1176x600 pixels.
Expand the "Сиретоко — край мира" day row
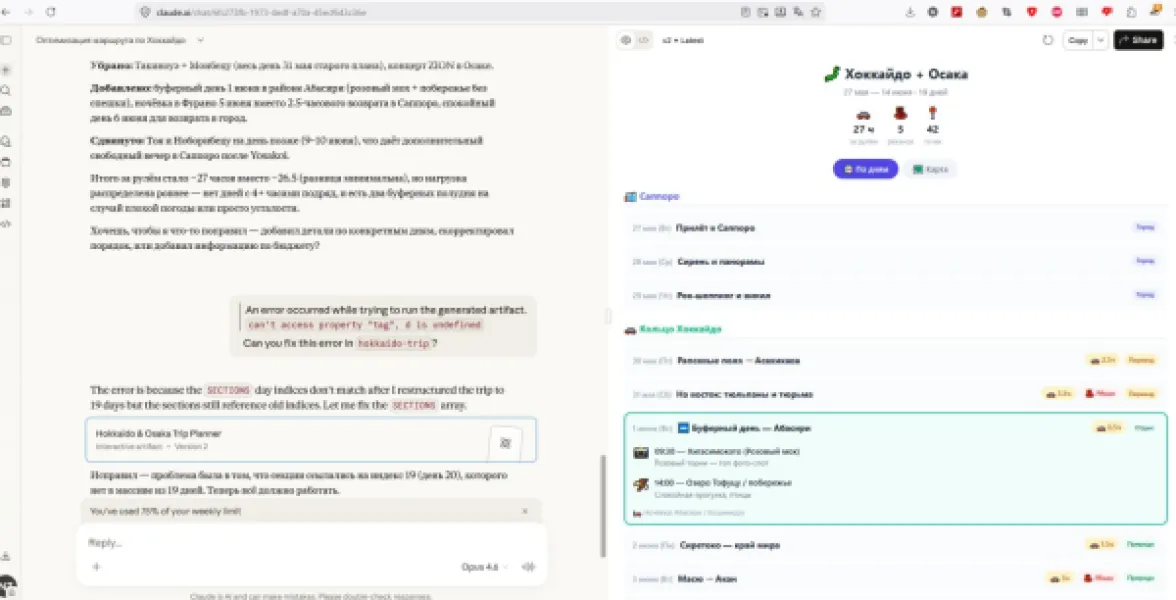coord(896,545)
